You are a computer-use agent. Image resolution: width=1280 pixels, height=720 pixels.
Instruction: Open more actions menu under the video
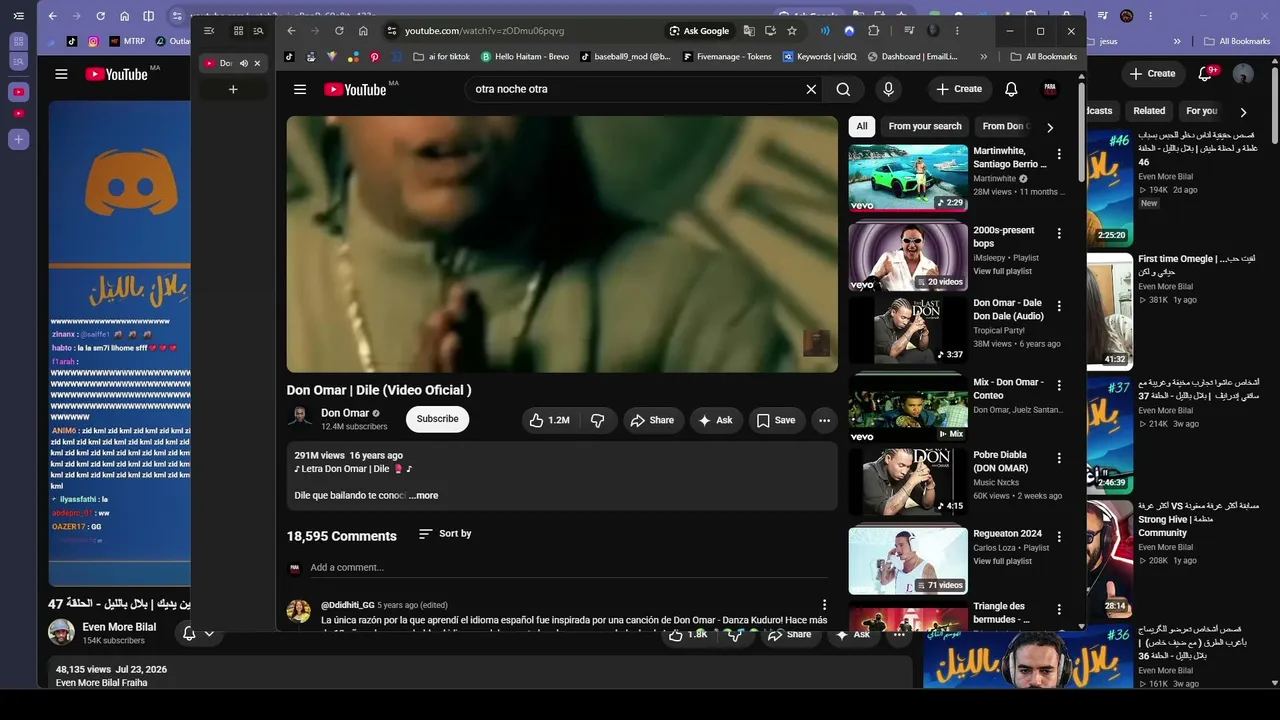824,420
